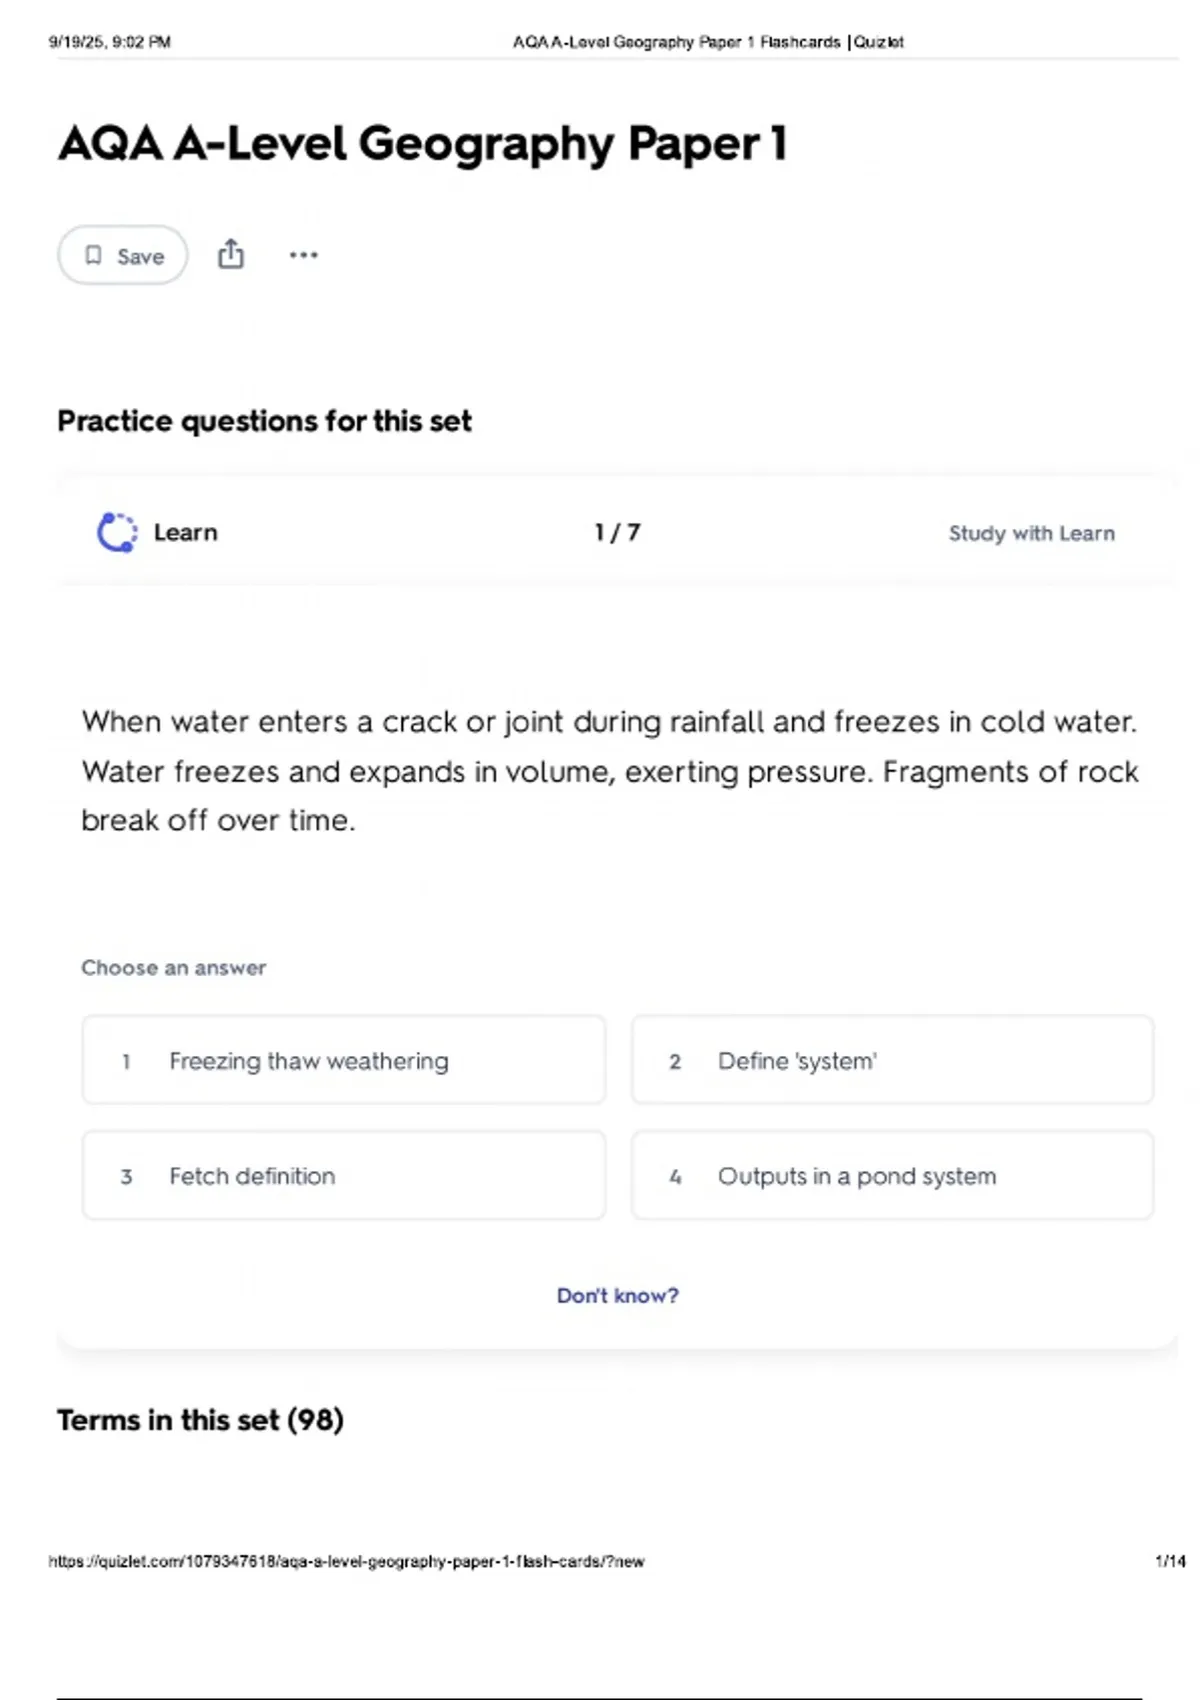
Task: Click the 1/14 page number in footer
Action: [x=1170, y=1561]
